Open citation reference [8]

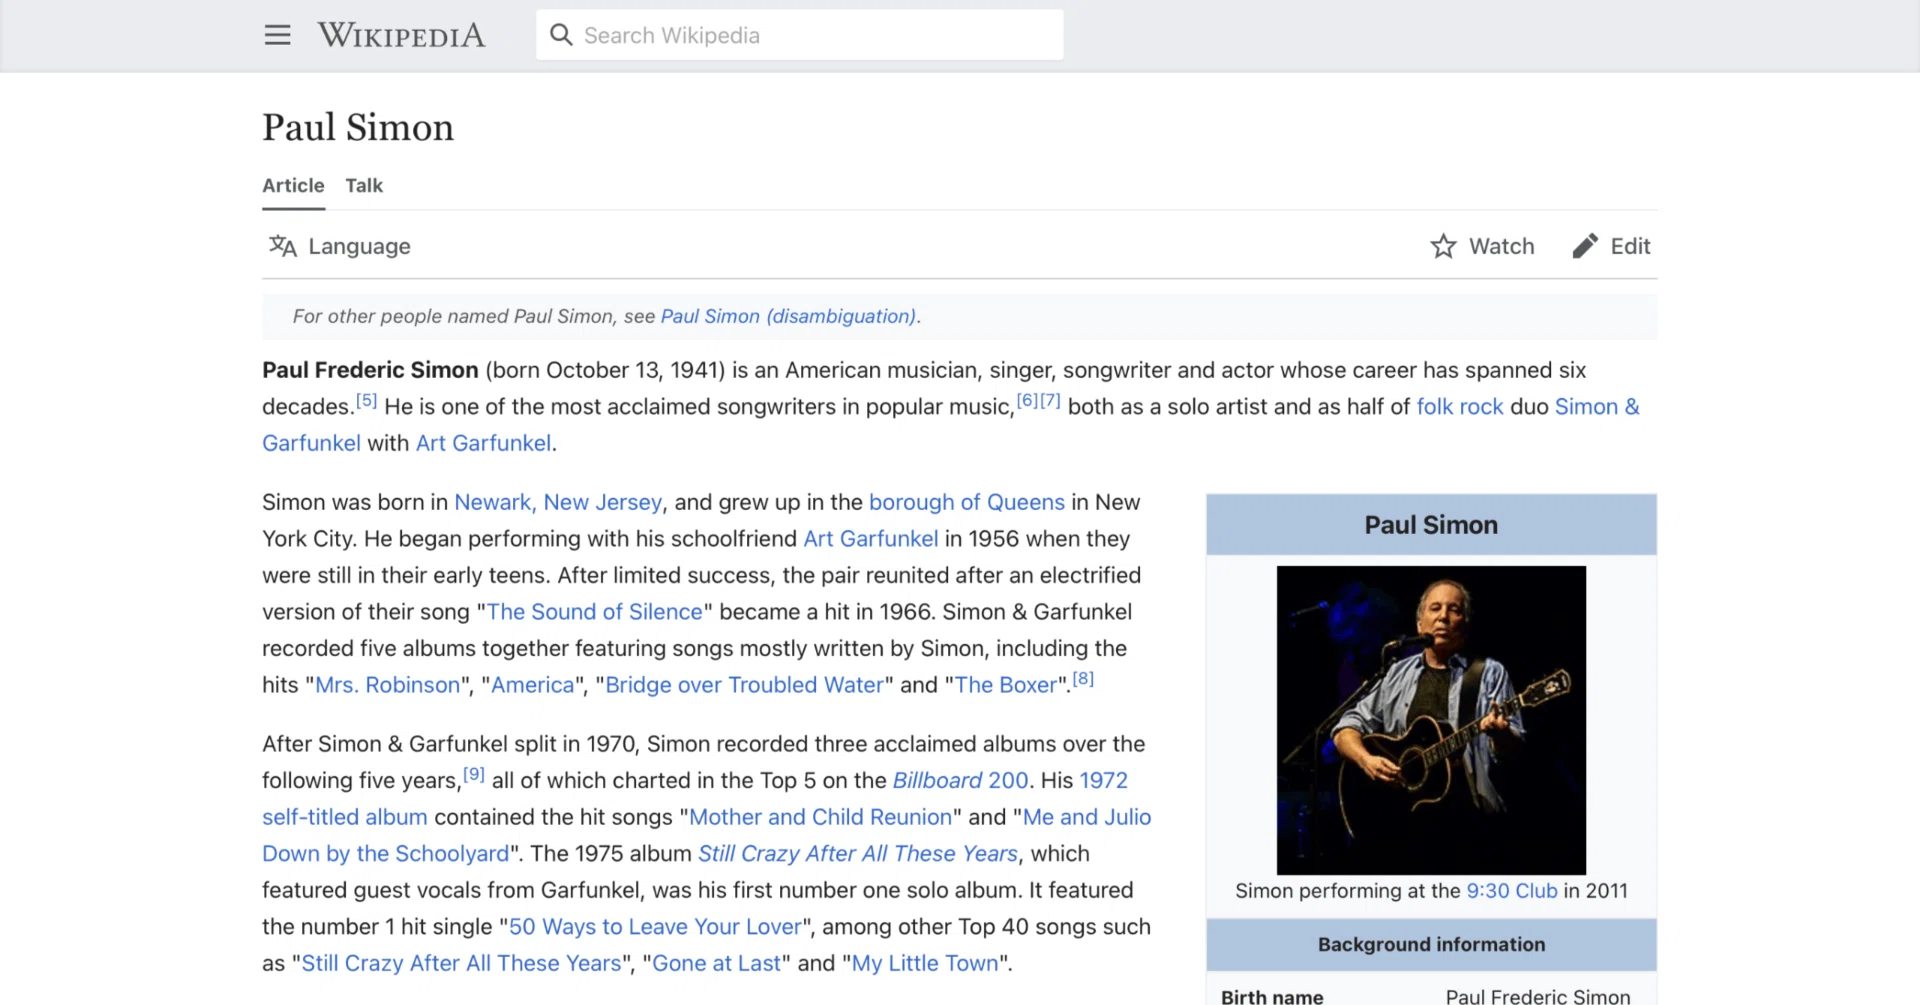(1083, 679)
